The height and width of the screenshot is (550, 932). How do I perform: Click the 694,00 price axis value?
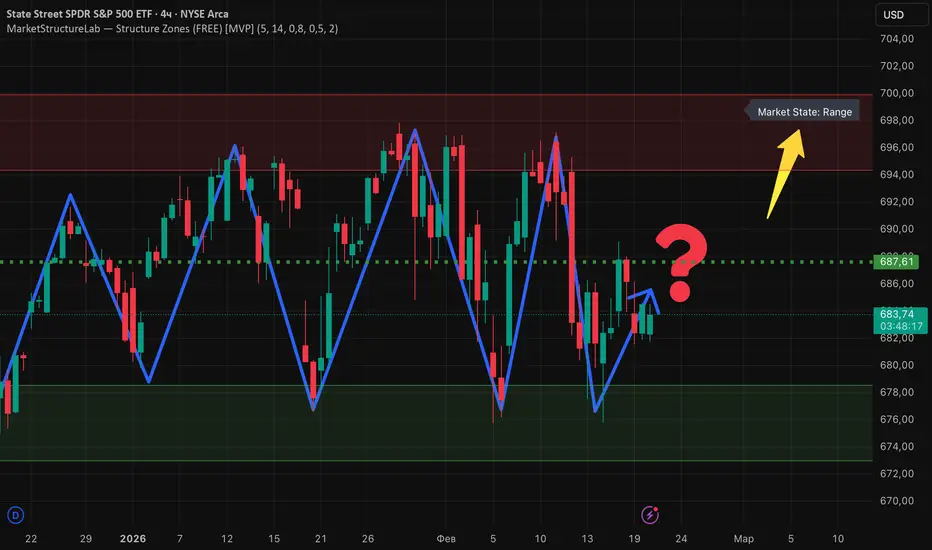896,174
